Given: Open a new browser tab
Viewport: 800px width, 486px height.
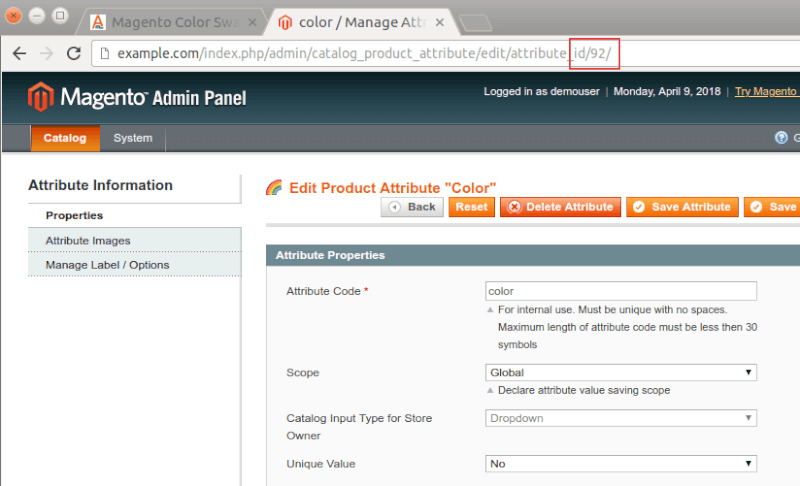Looking at the screenshot, I should coord(476,23).
